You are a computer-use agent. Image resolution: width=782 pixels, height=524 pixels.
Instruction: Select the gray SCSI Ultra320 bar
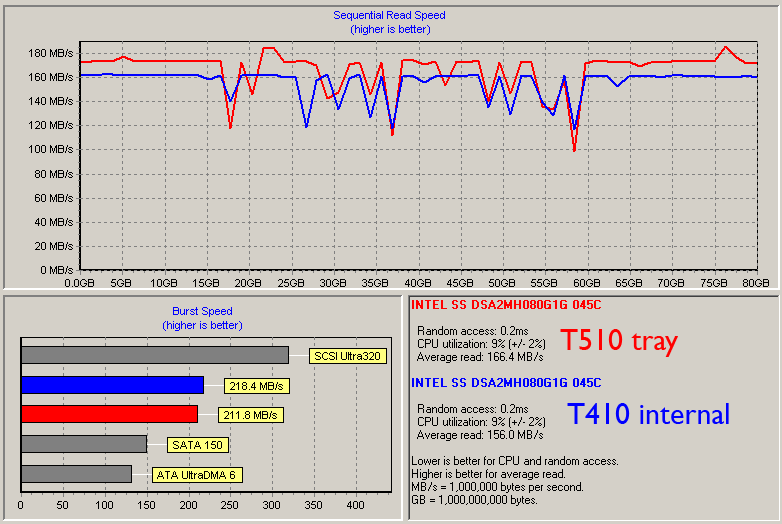pyautogui.click(x=155, y=355)
